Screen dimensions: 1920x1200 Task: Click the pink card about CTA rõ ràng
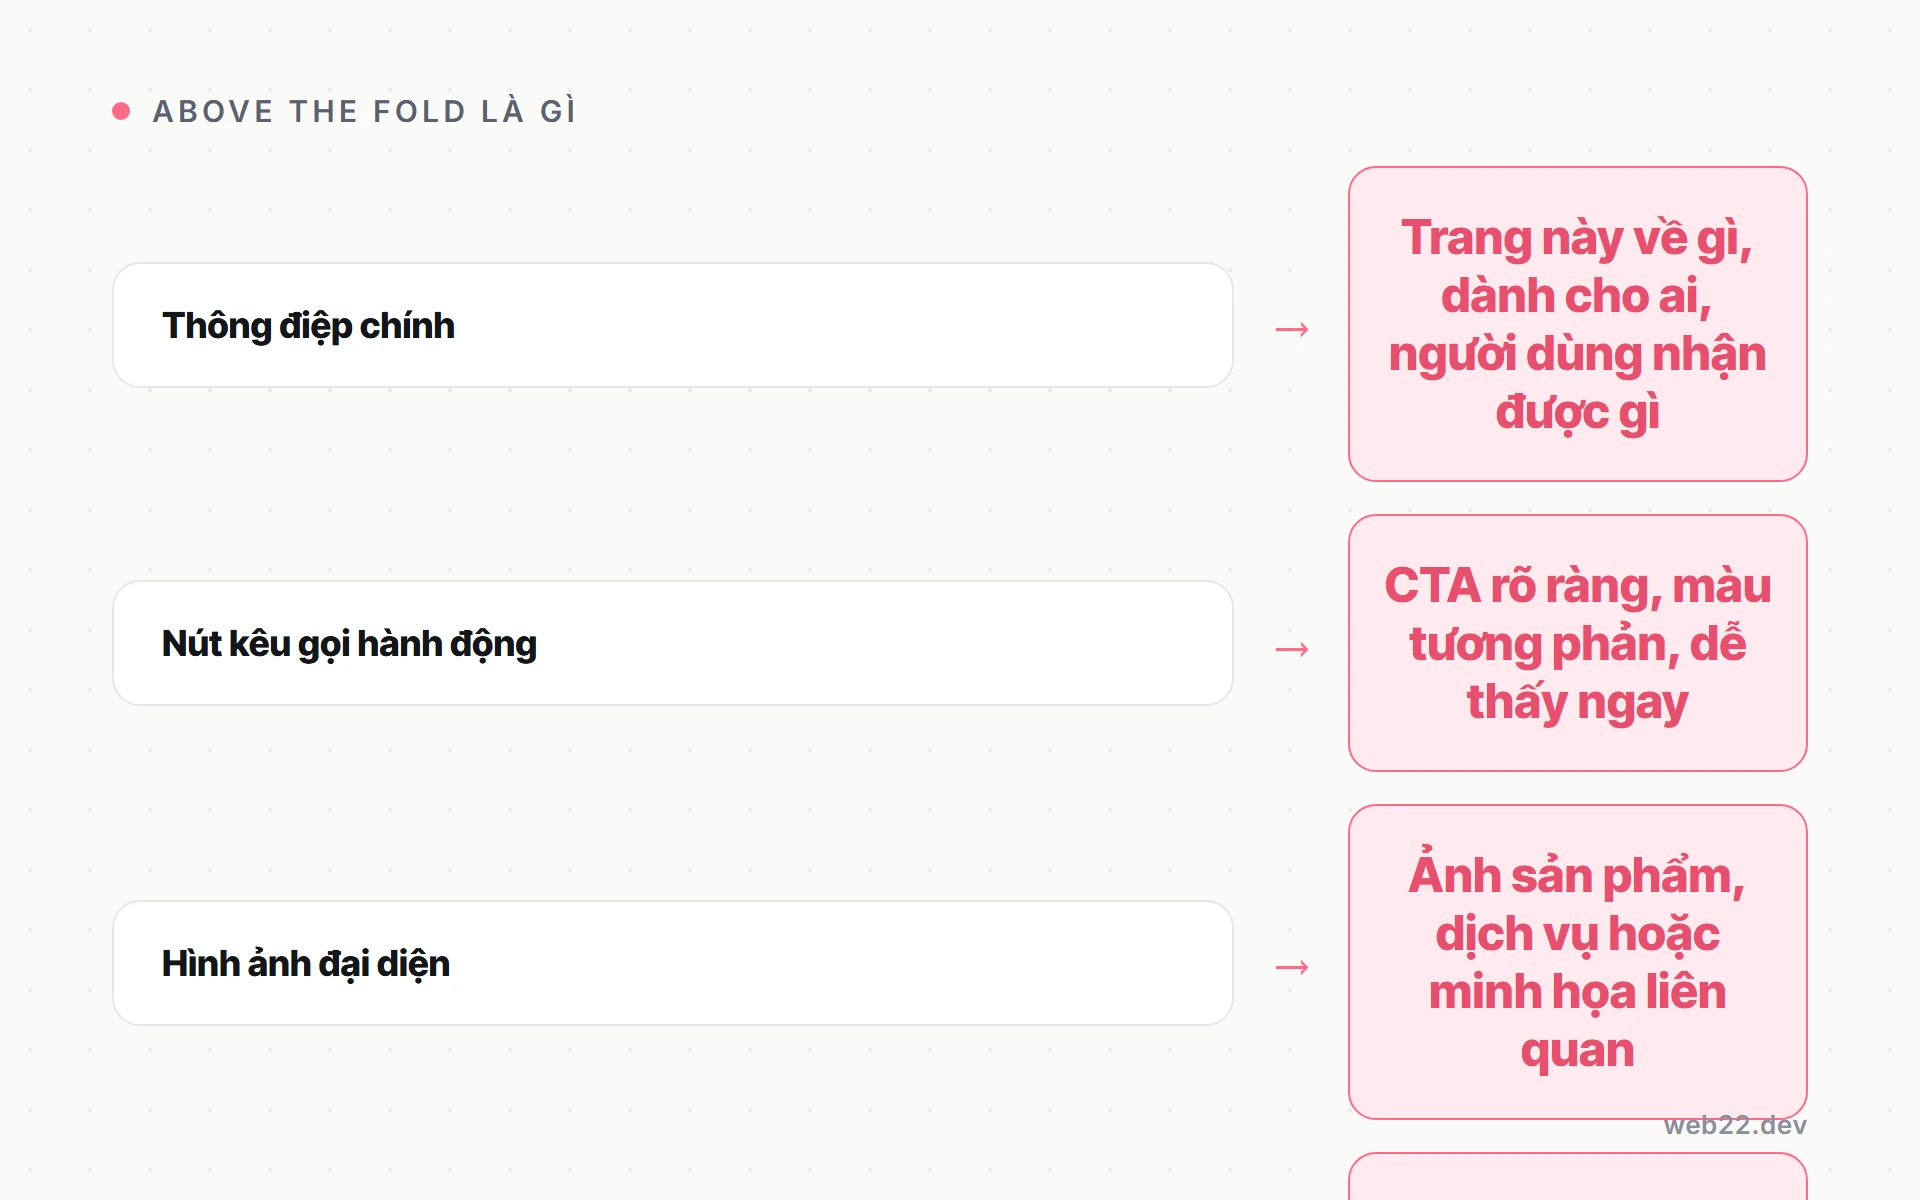pyautogui.click(x=1577, y=643)
